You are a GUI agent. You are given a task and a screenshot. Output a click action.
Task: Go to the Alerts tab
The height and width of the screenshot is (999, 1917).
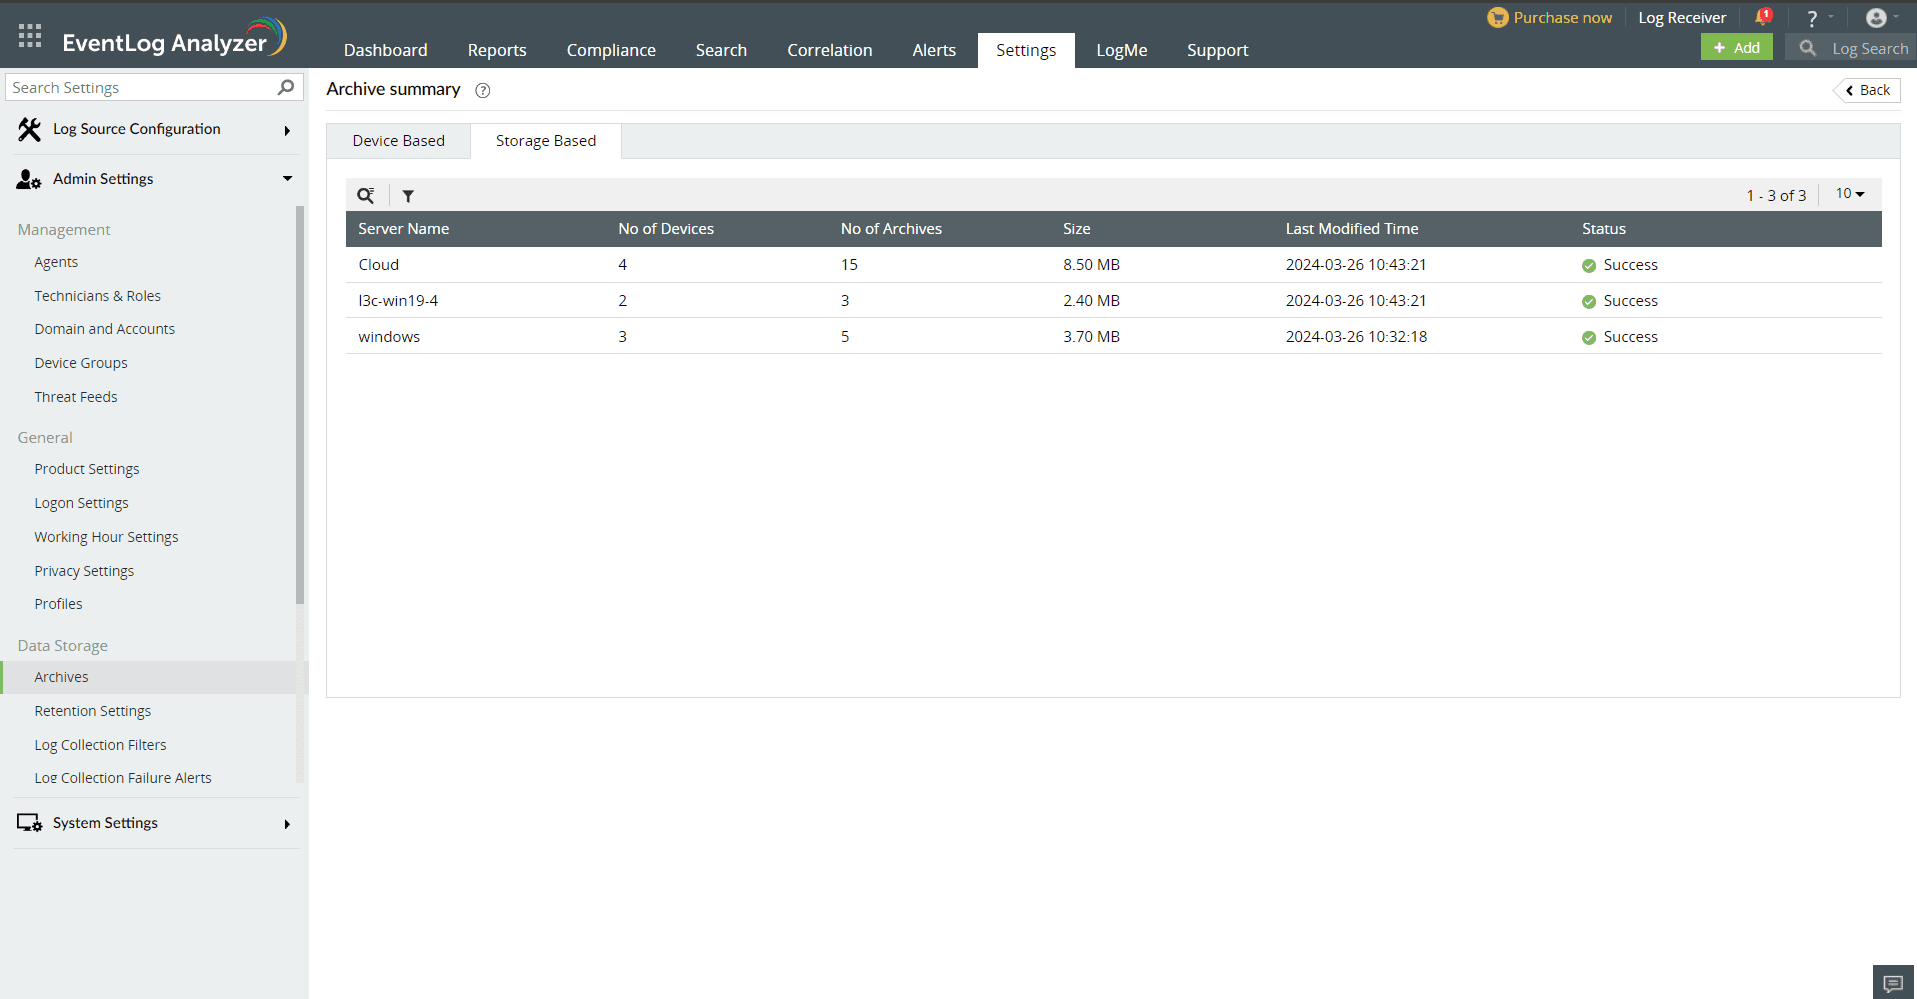(x=934, y=50)
